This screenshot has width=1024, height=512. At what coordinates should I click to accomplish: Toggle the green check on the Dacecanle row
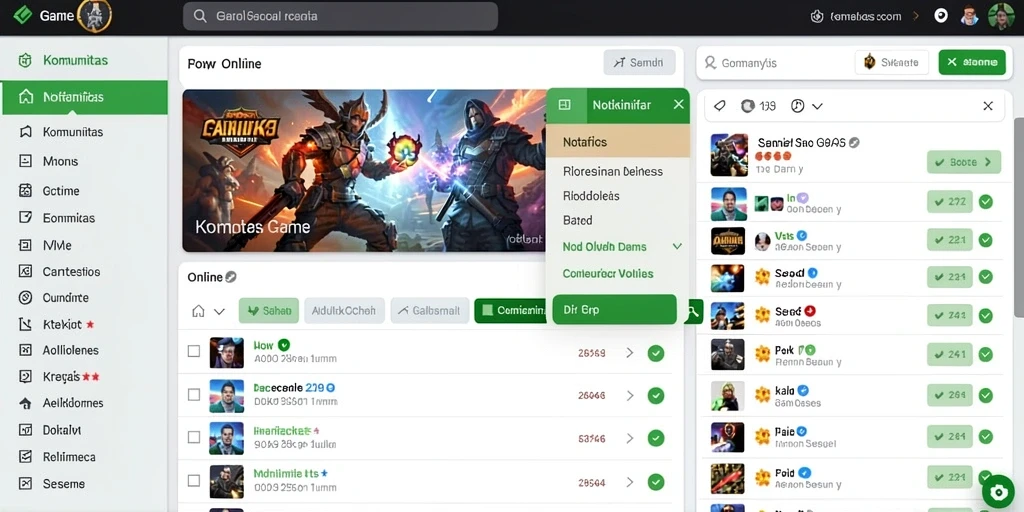point(656,396)
